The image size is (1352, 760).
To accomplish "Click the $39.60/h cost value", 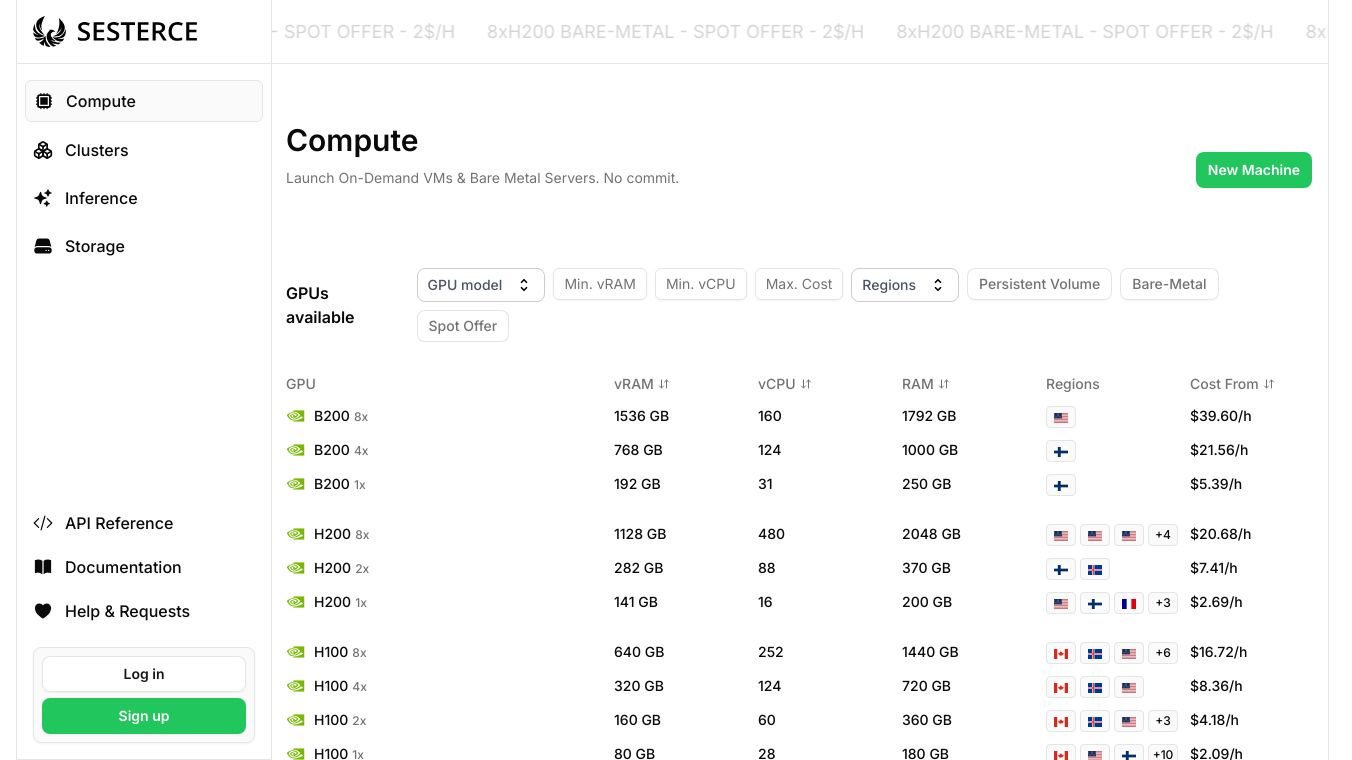I will [1221, 416].
